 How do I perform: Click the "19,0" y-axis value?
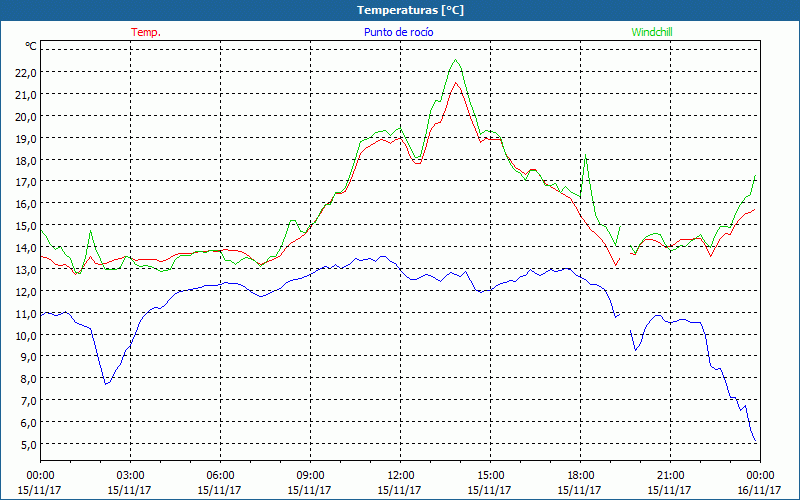(x=26, y=139)
